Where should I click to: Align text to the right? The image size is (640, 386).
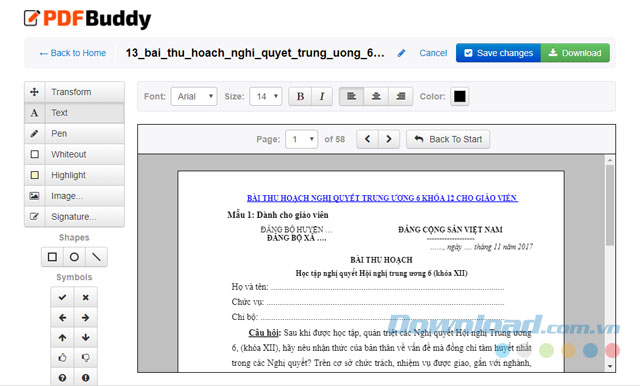(x=401, y=96)
